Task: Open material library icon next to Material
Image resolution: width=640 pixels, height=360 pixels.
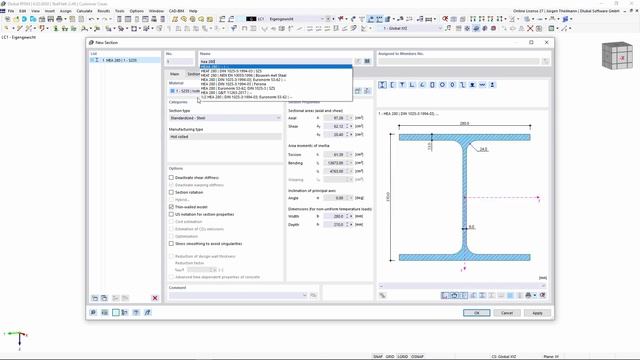Action: pos(358,91)
